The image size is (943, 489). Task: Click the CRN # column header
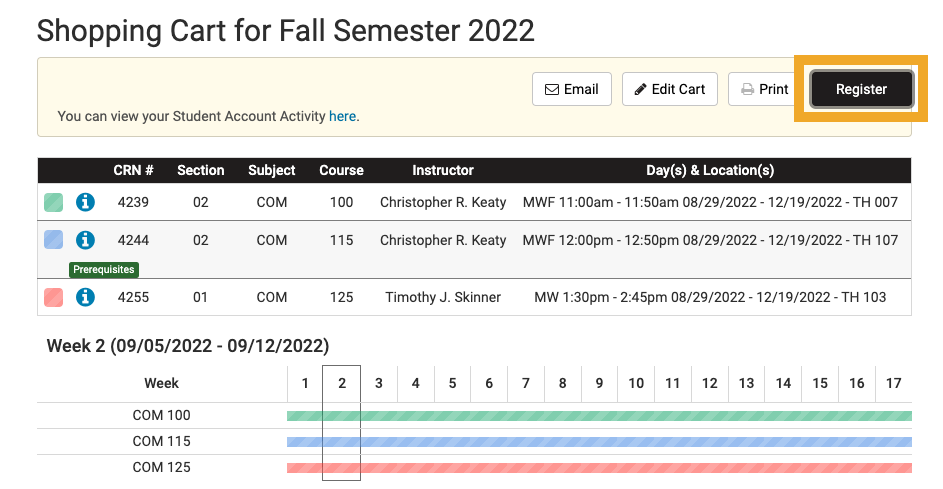[x=134, y=170]
